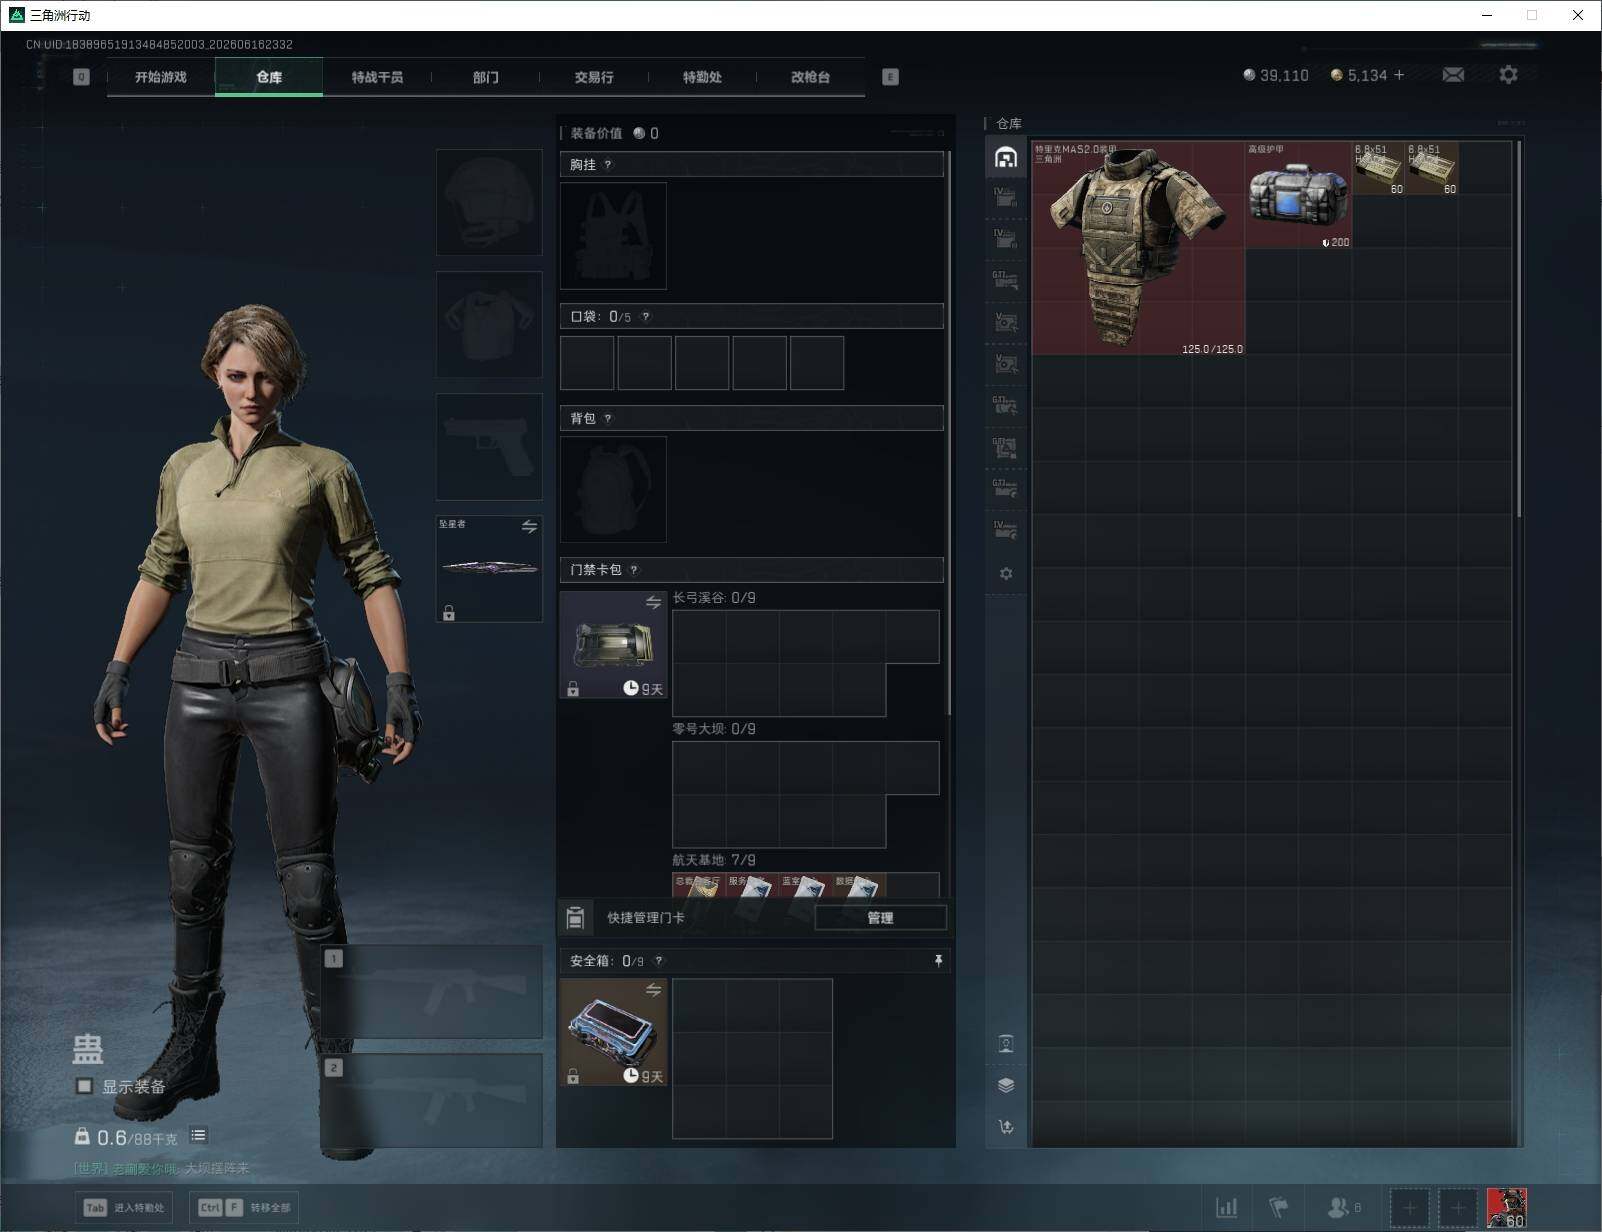The width and height of the screenshot is (1602, 1232).
Task: Toggle the pin icon on 安全箱 header
Action: click(938, 961)
